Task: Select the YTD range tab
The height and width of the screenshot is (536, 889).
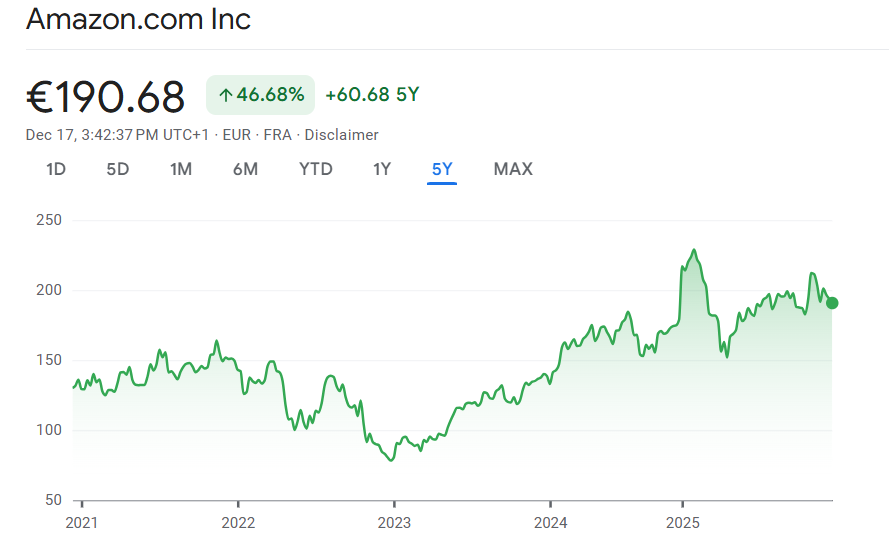Action: click(316, 169)
